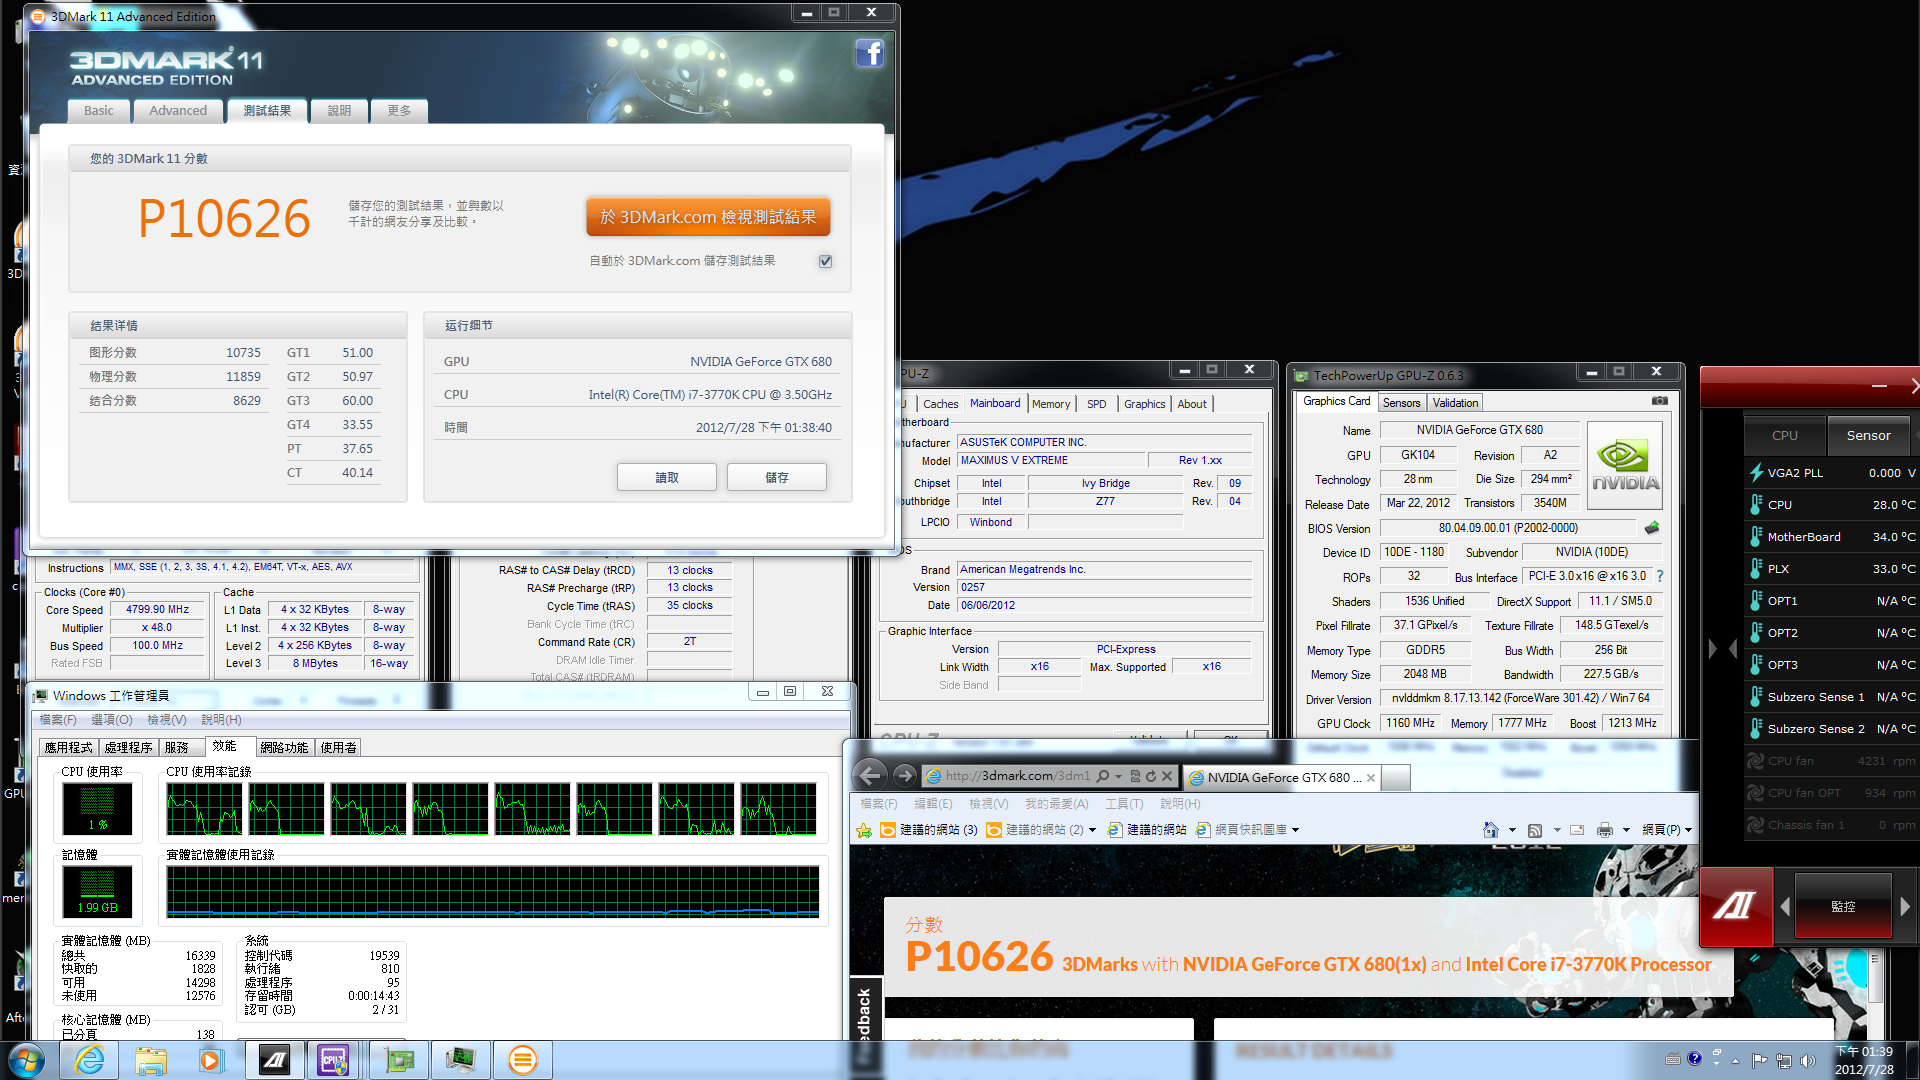Viewport: 1920px width, 1080px height.
Task: Open Memory tab in CPU-Z
Action: [x=1050, y=404]
